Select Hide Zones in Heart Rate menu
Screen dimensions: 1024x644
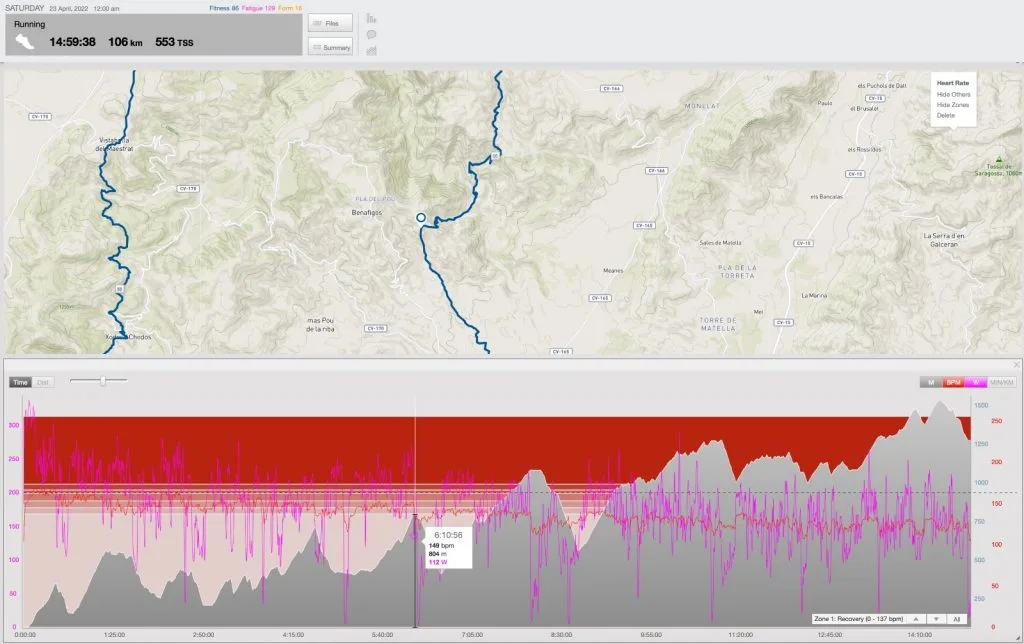coord(952,105)
